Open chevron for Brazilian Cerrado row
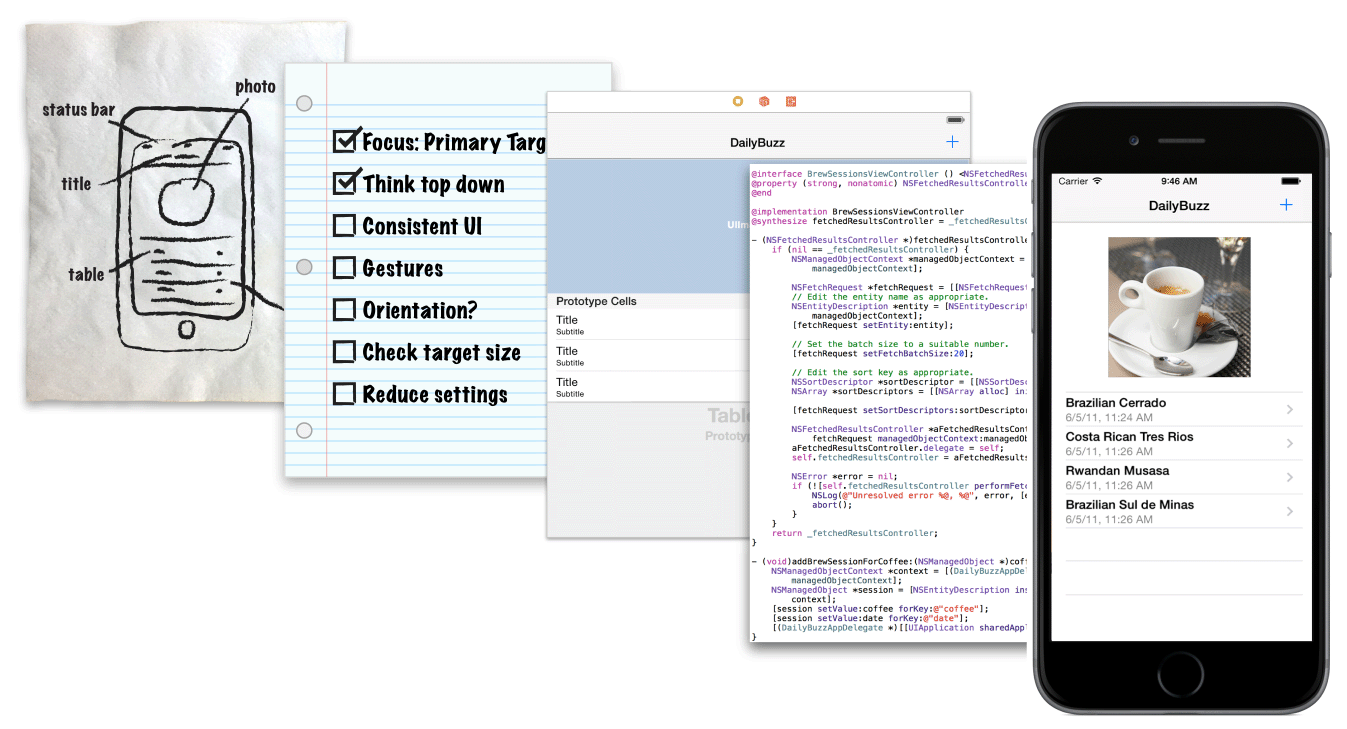Viewport: 1347px width, 729px height. pyautogui.click(x=1290, y=410)
